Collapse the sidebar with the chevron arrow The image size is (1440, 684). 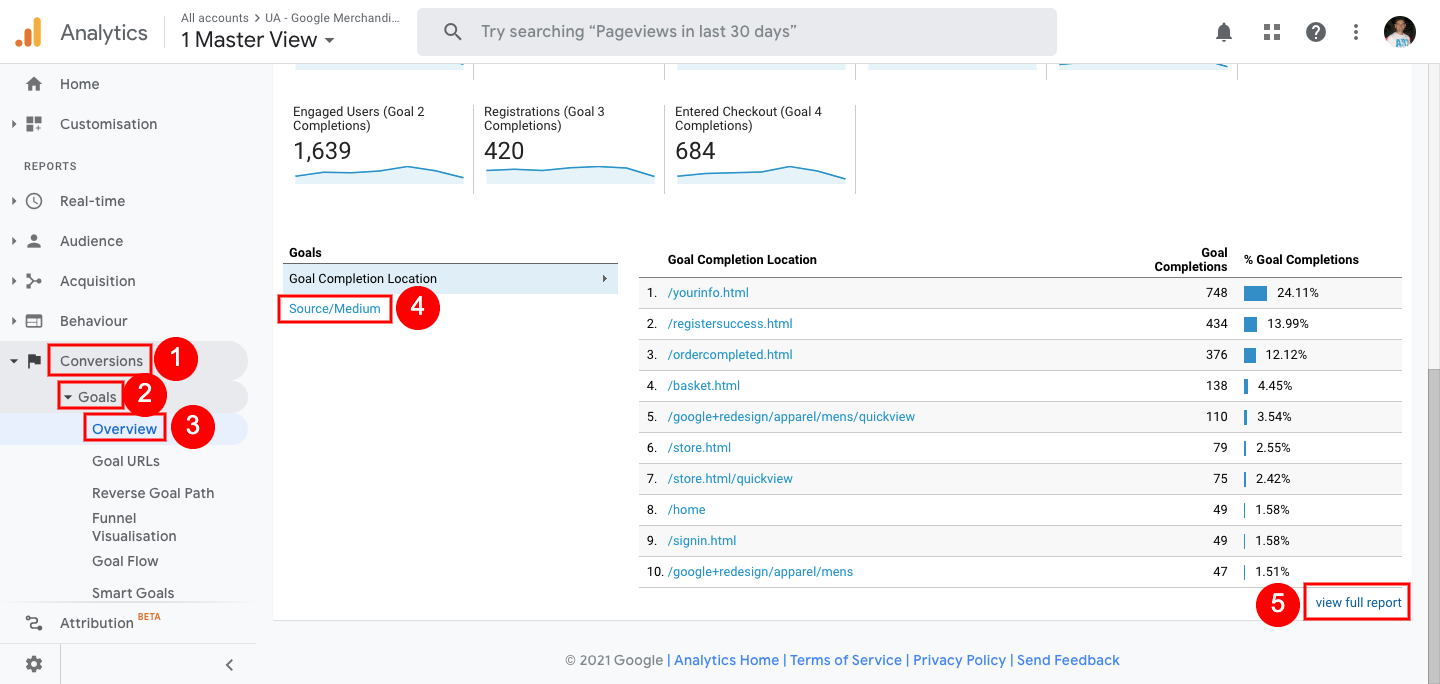[x=229, y=664]
